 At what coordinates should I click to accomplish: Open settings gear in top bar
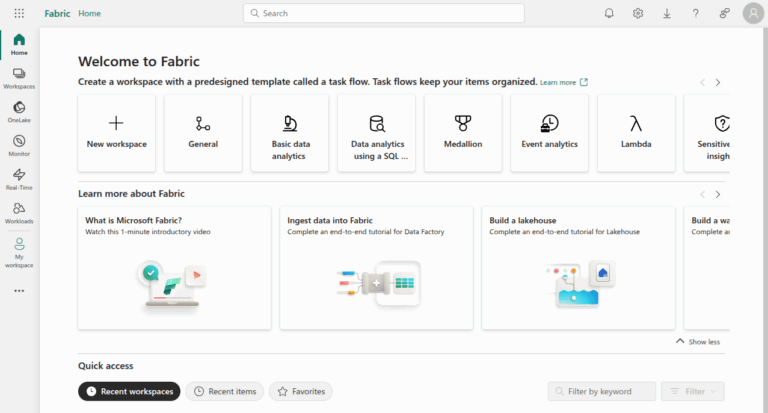[638, 13]
